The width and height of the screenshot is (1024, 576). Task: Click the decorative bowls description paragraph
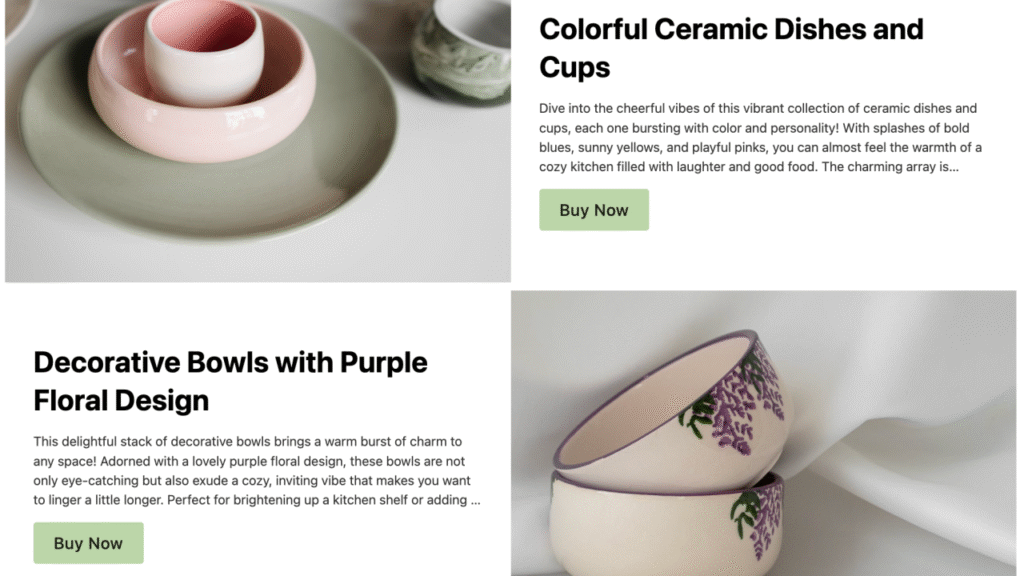(257, 470)
